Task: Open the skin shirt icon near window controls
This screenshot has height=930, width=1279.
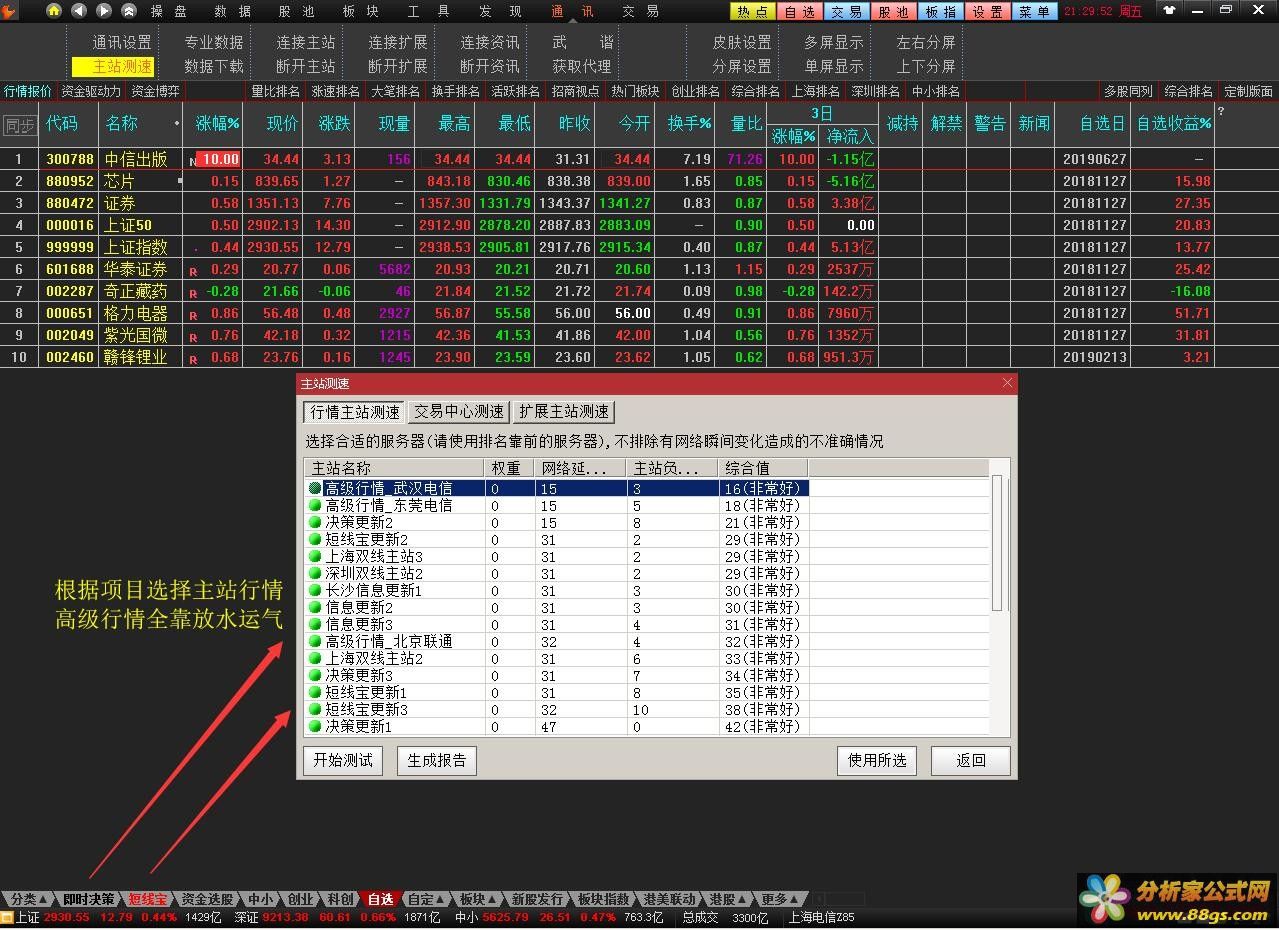Action: (x=1169, y=10)
